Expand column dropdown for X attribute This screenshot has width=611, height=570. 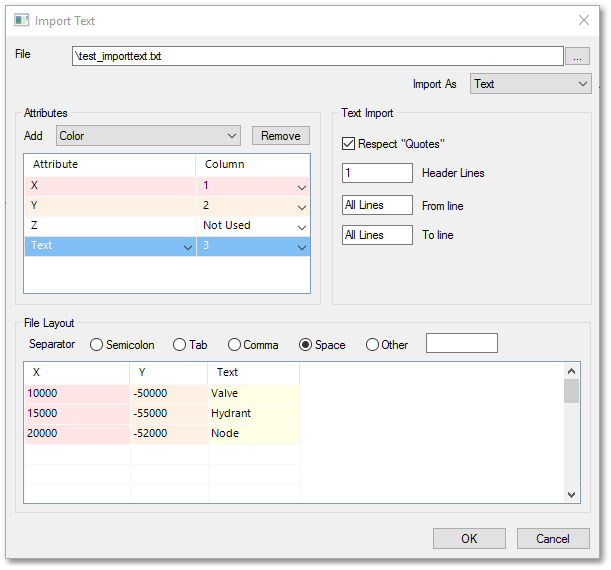302,187
